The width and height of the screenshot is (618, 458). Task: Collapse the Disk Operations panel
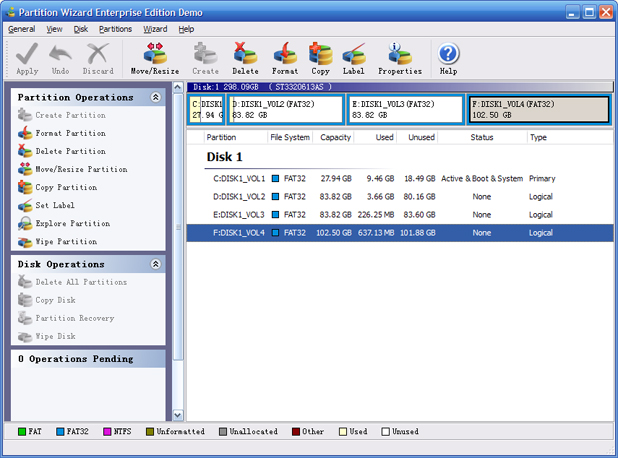[156, 264]
